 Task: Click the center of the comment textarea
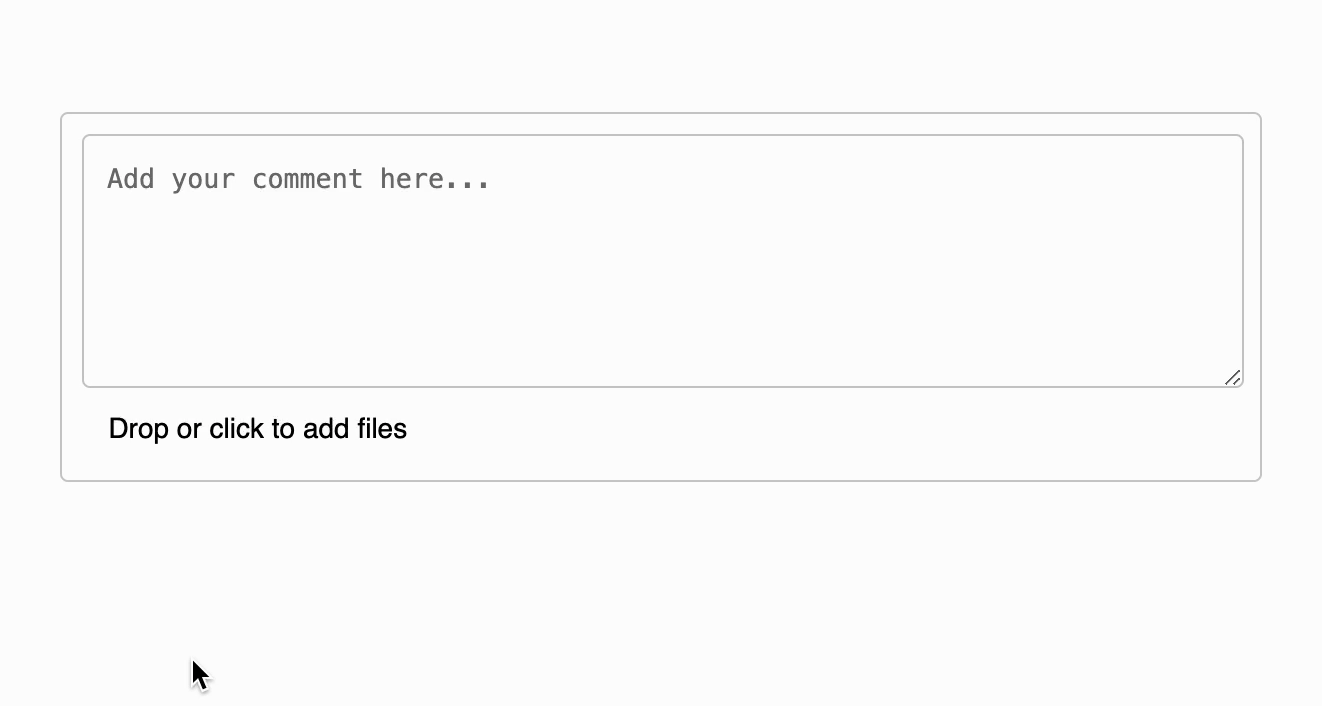point(662,260)
